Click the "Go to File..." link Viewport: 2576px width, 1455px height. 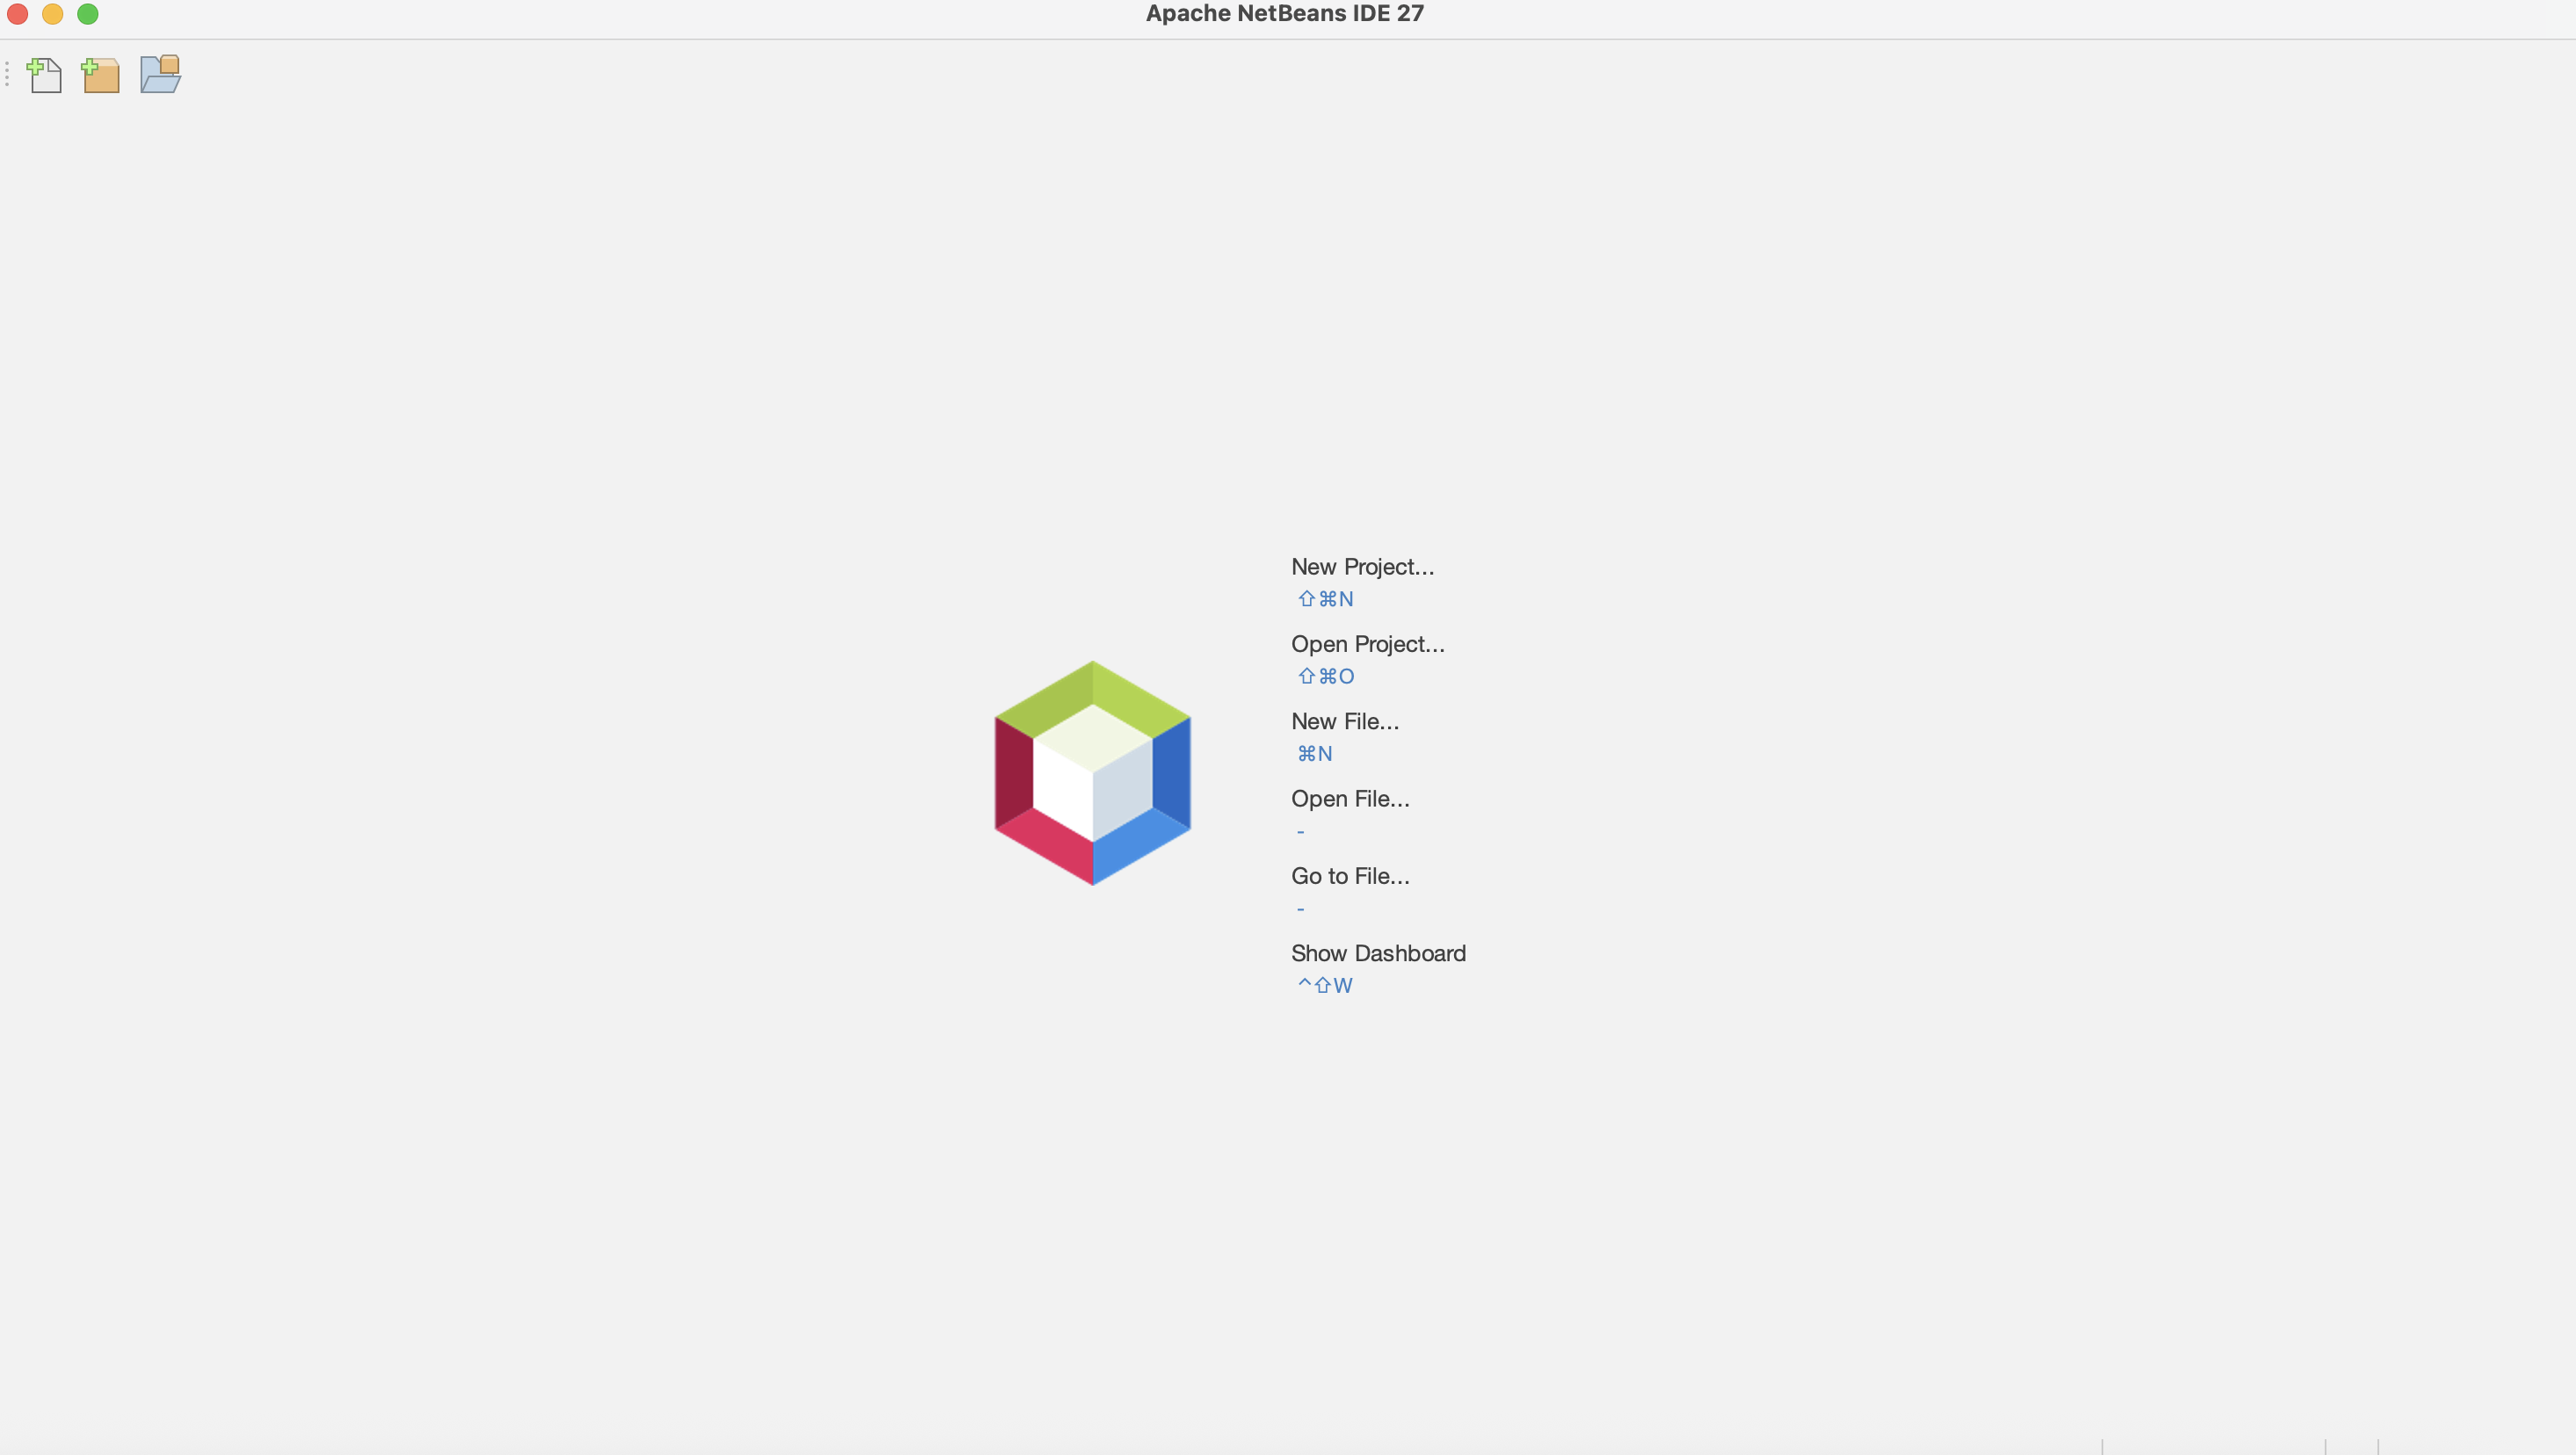(x=1350, y=876)
